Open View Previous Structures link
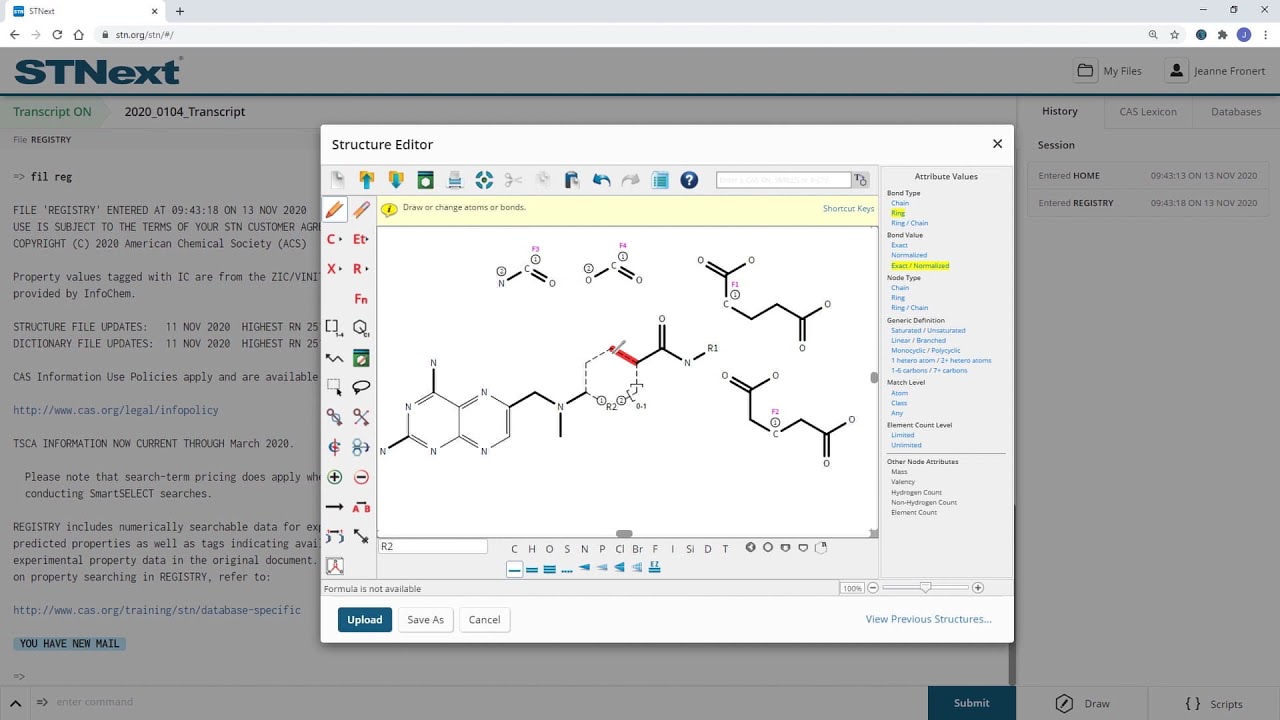1280x720 pixels. pyautogui.click(x=929, y=619)
